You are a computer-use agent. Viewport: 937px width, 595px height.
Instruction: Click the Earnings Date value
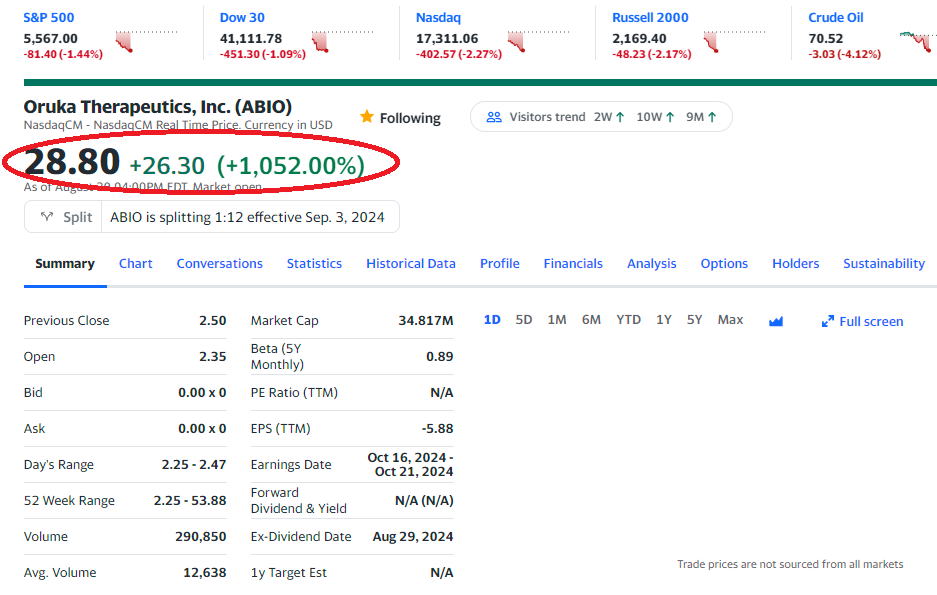pos(411,464)
